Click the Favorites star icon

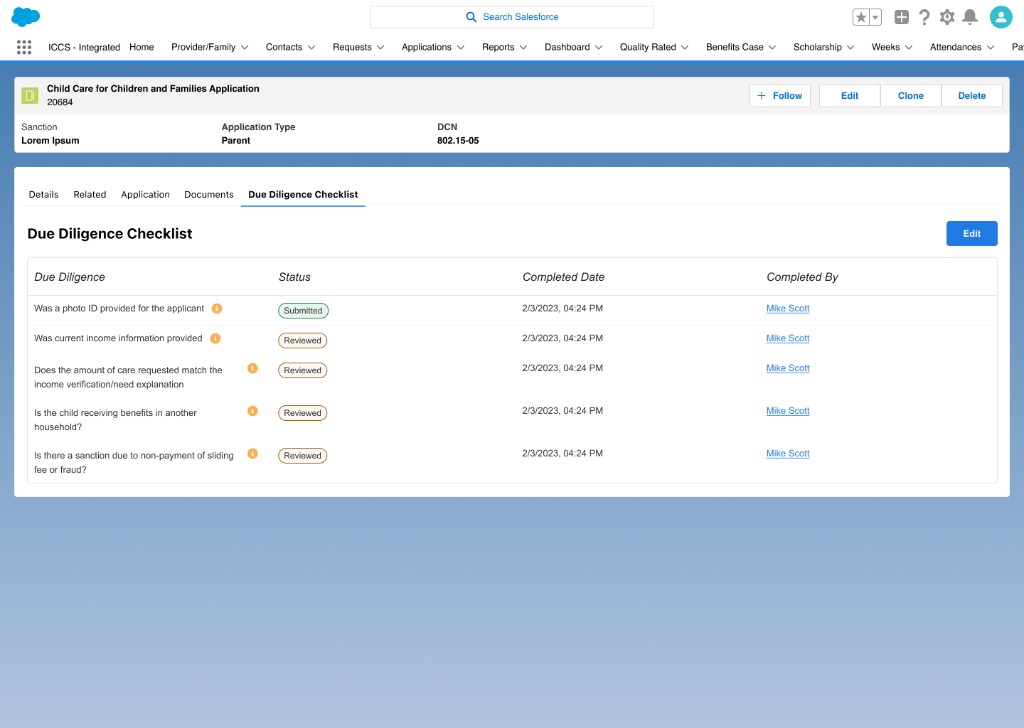(x=861, y=18)
